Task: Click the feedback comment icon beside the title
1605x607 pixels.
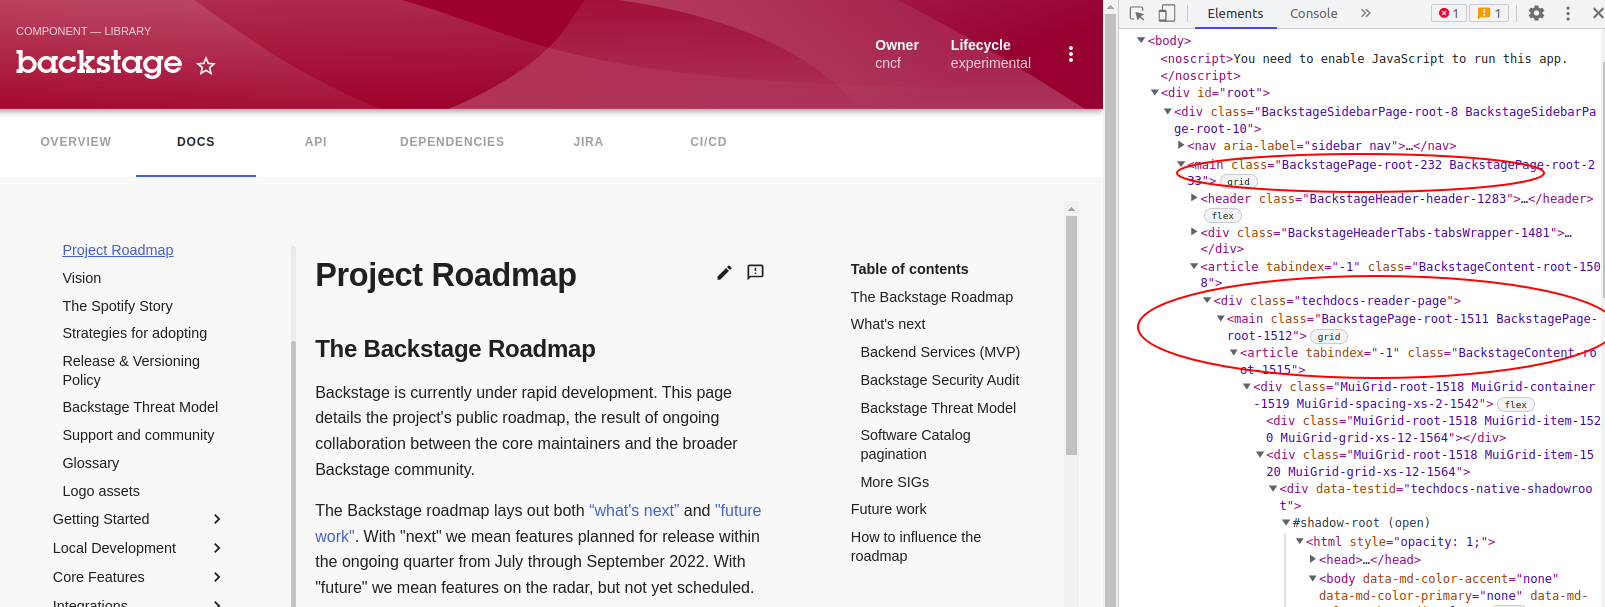Action: pos(756,272)
